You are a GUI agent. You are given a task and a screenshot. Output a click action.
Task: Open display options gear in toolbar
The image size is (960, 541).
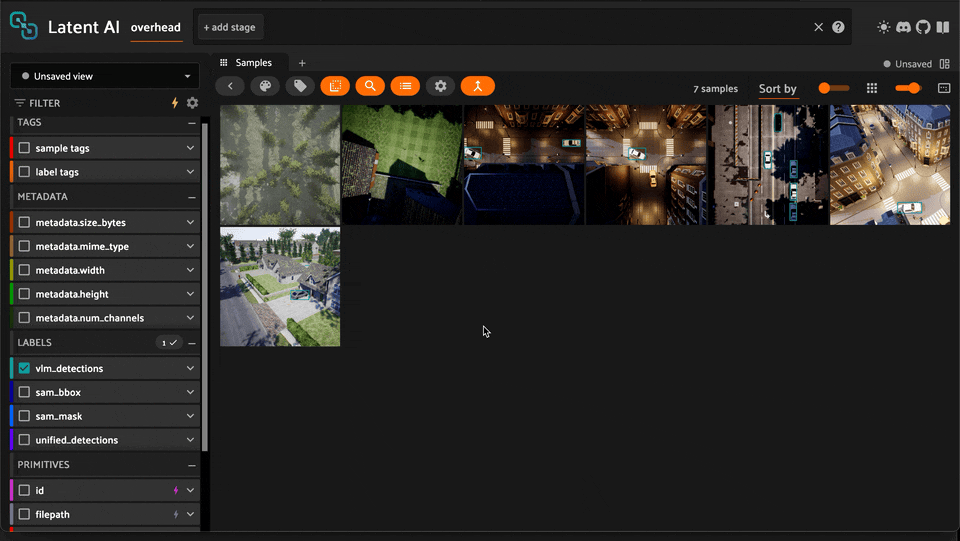pyautogui.click(x=440, y=86)
